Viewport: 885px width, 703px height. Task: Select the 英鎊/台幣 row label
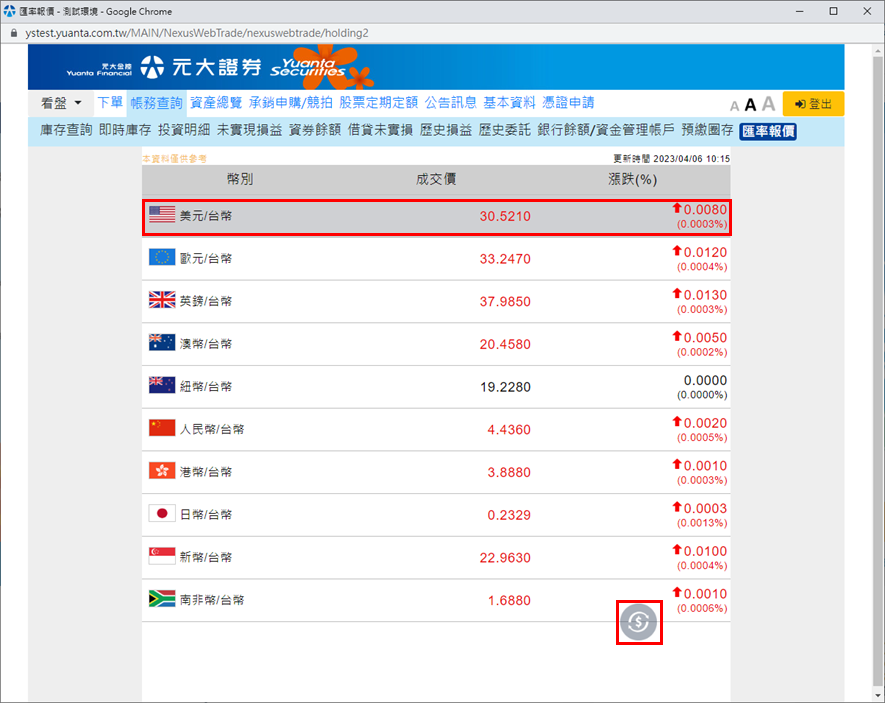206,301
